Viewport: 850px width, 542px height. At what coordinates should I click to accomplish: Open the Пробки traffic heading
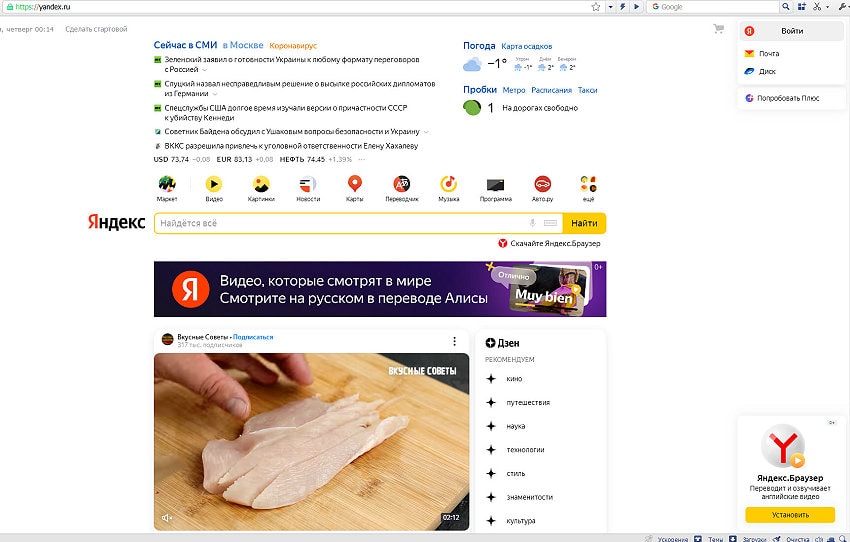tap(480, 89)
